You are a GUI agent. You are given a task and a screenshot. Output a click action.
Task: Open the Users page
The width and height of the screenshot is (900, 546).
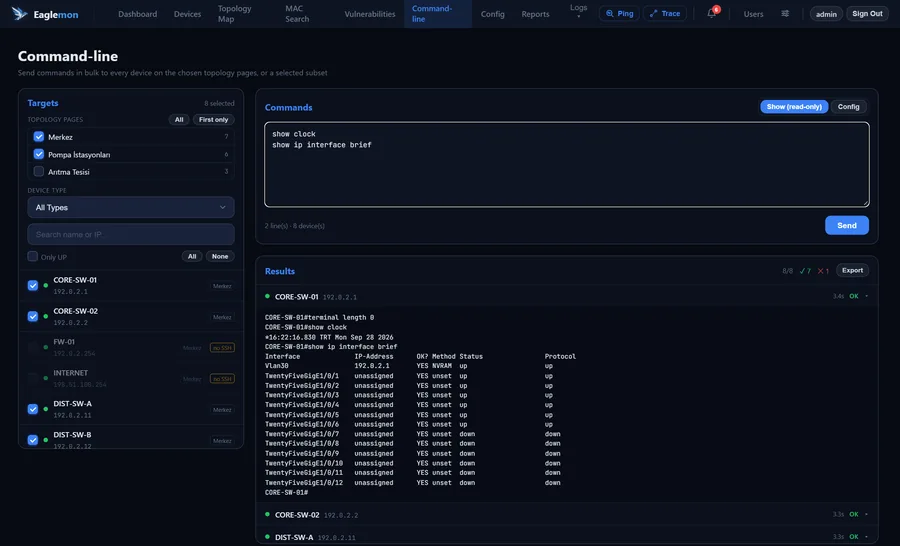pyautogui.click(x=753, y=14)
